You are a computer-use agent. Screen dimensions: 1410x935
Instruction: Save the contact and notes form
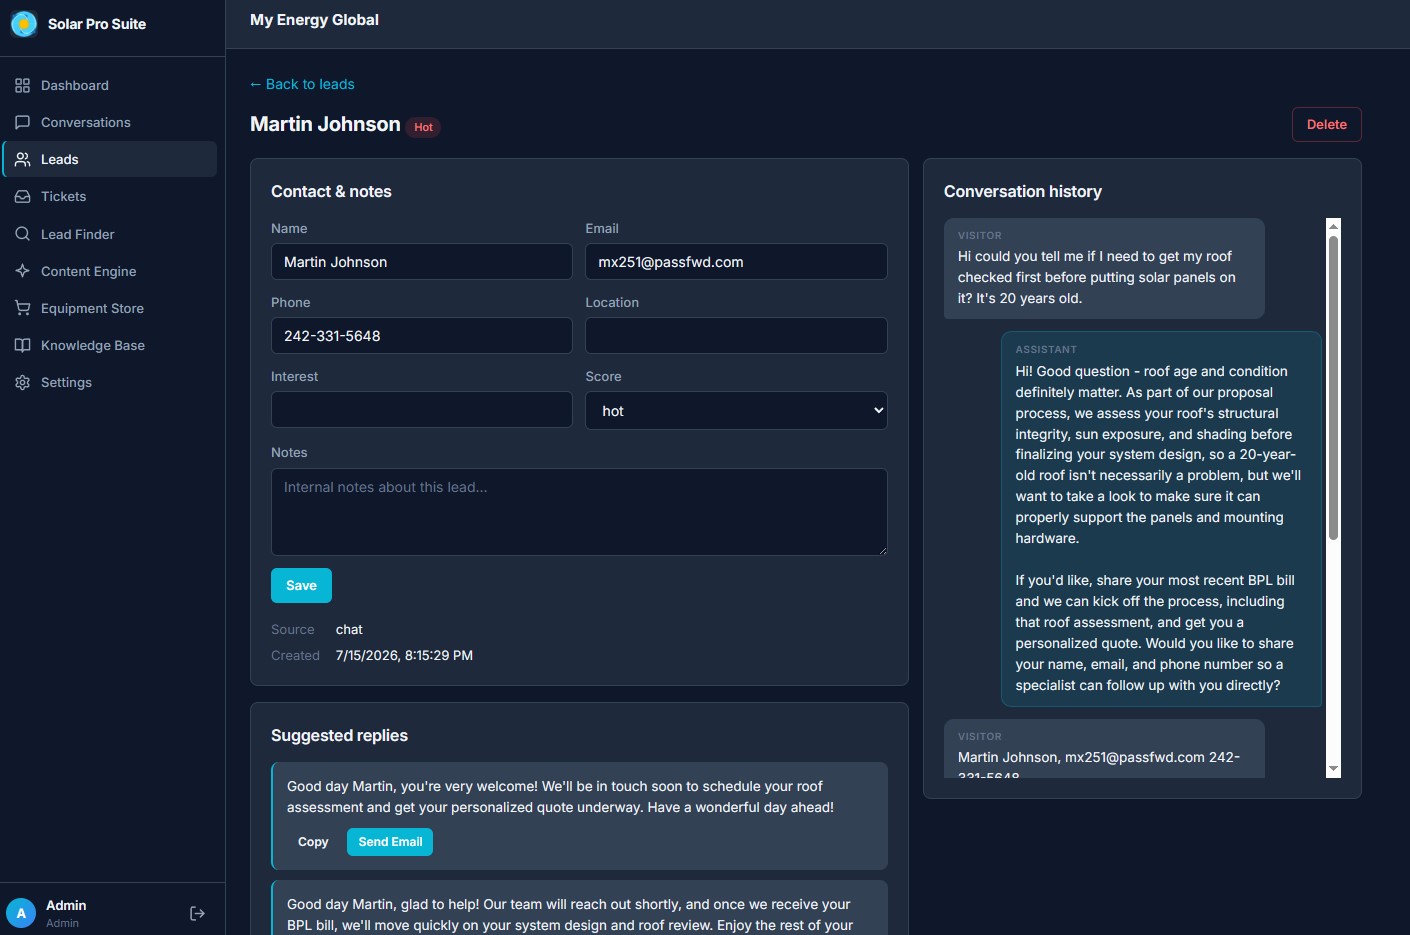click(301, 586)
